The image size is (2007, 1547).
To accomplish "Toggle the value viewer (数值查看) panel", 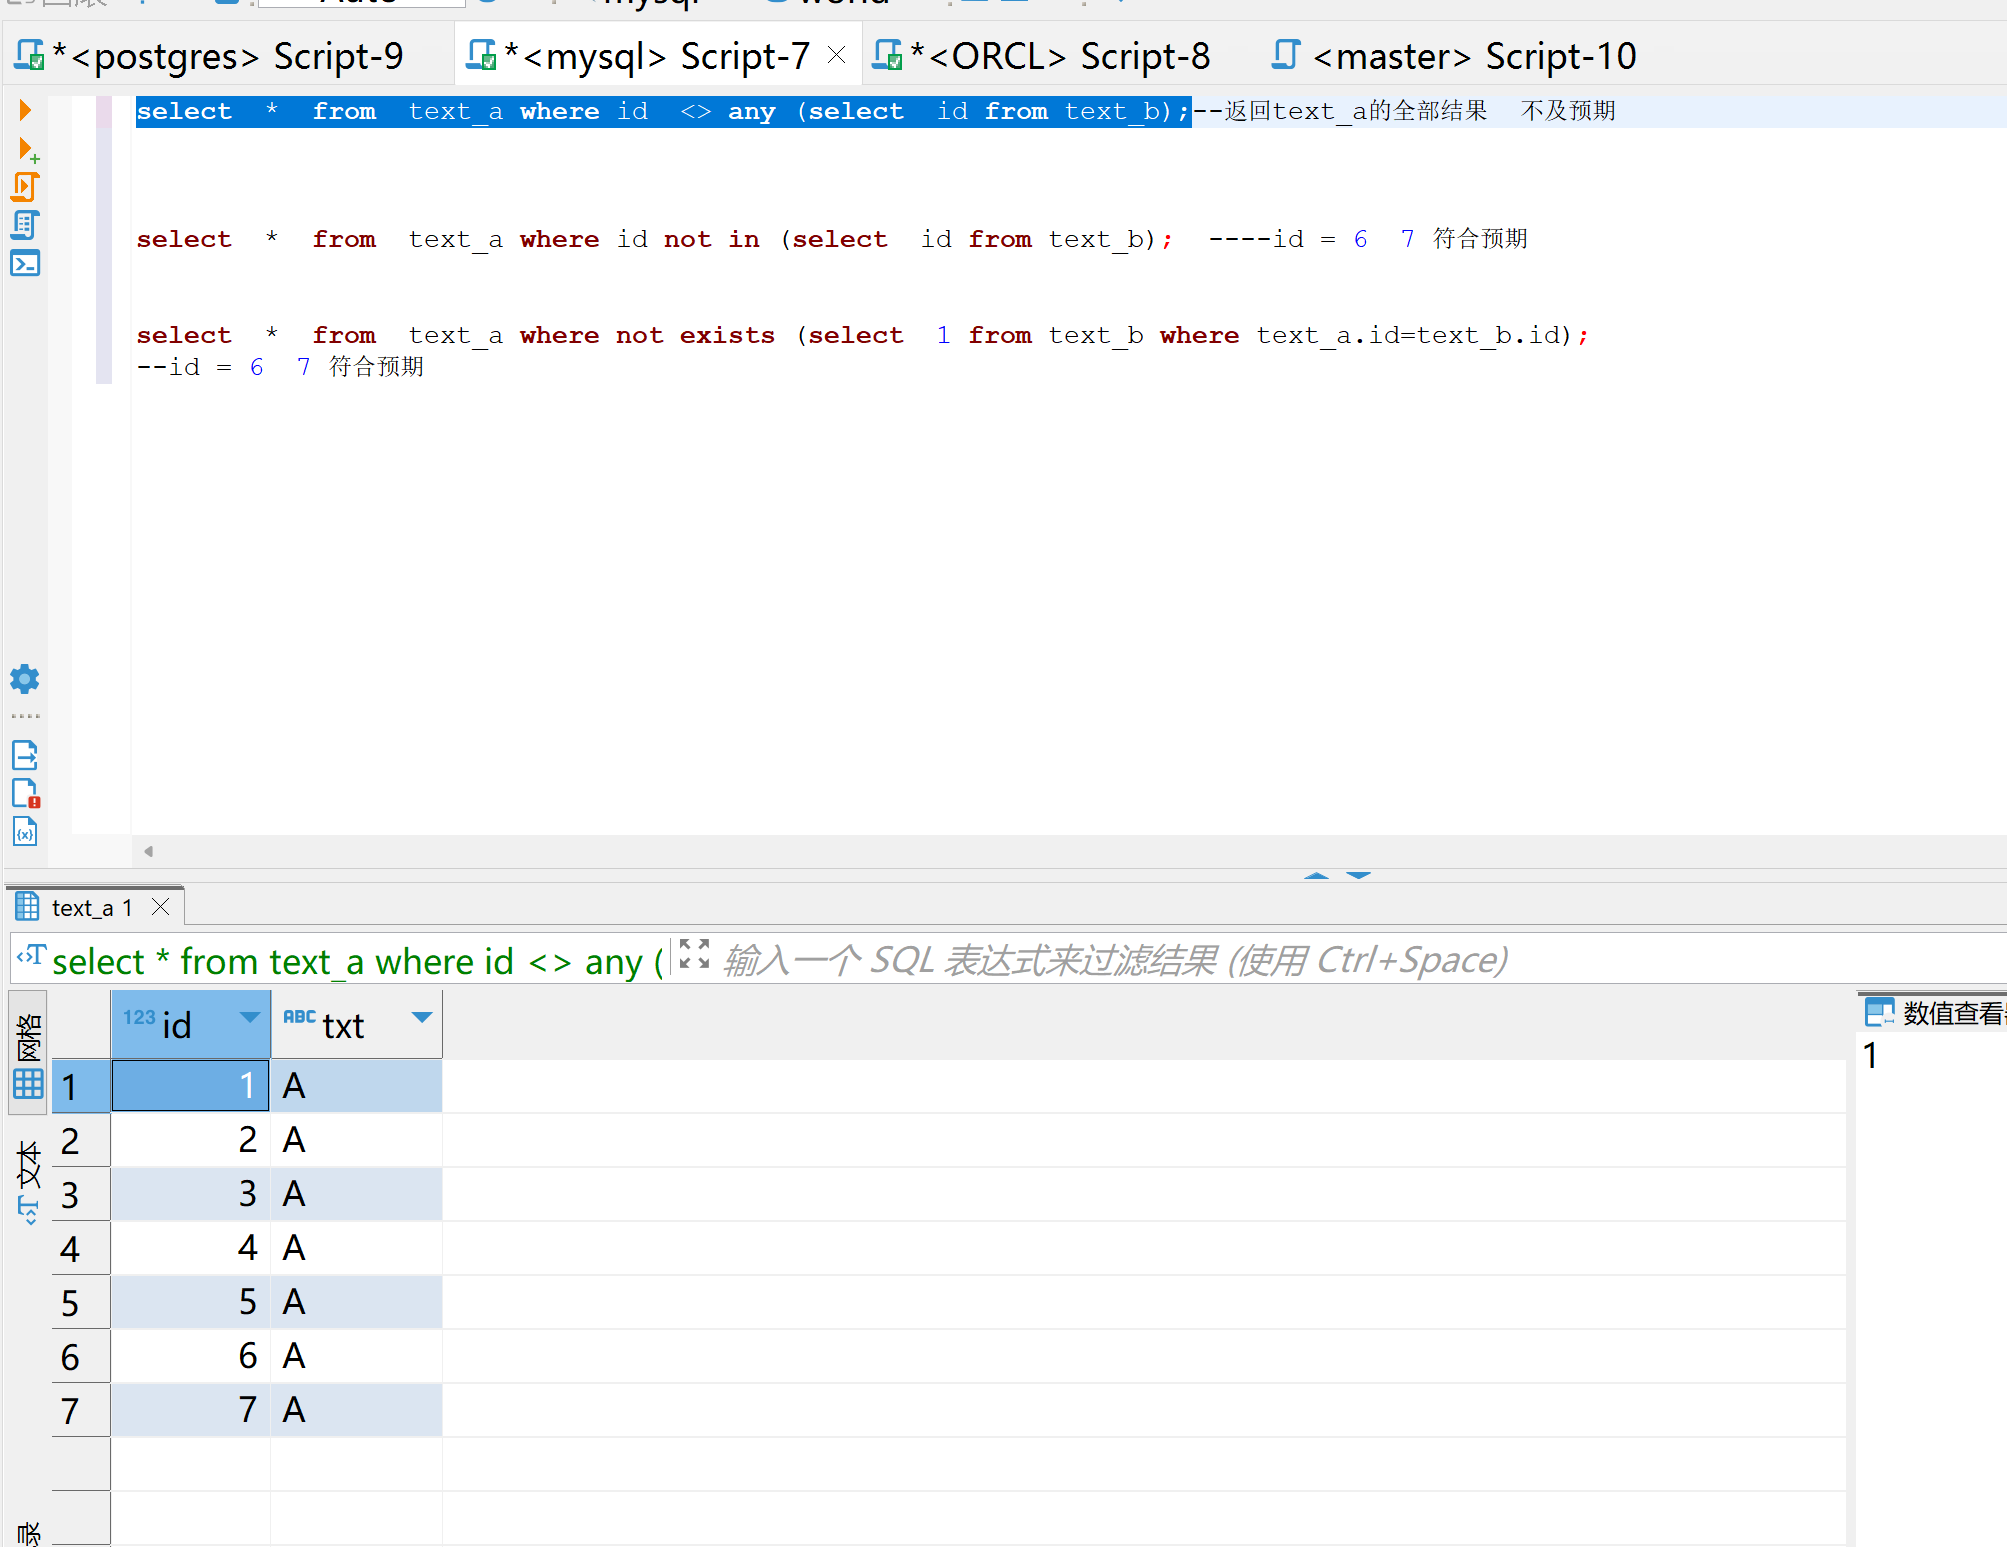I will (1932, 1013).
